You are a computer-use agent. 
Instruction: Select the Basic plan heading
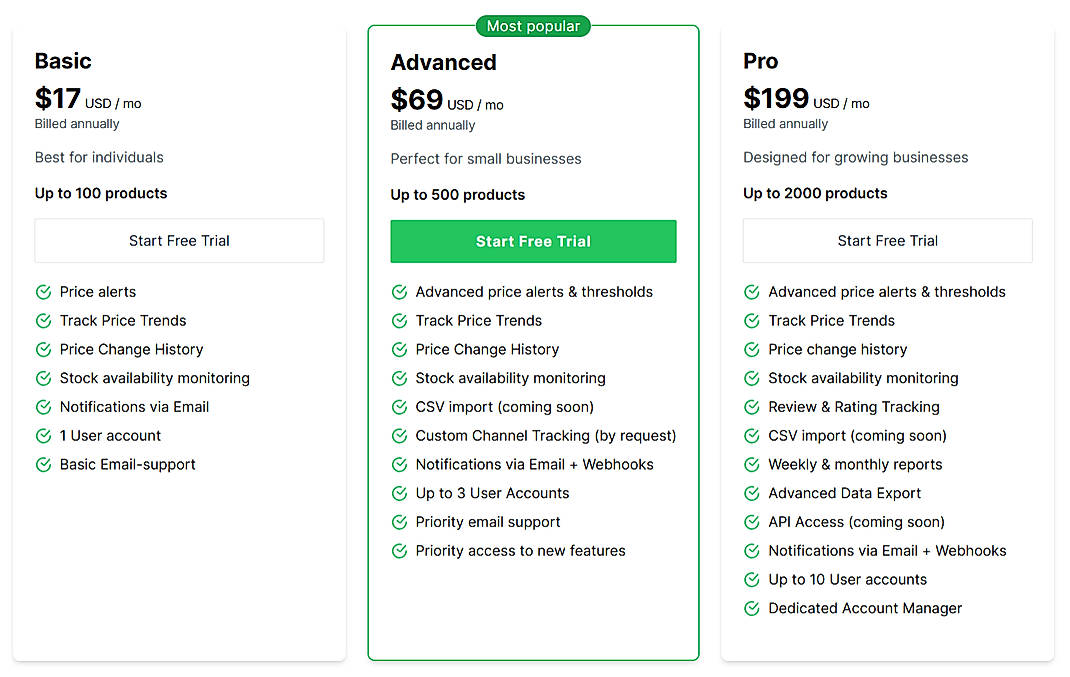pos(63,61)
